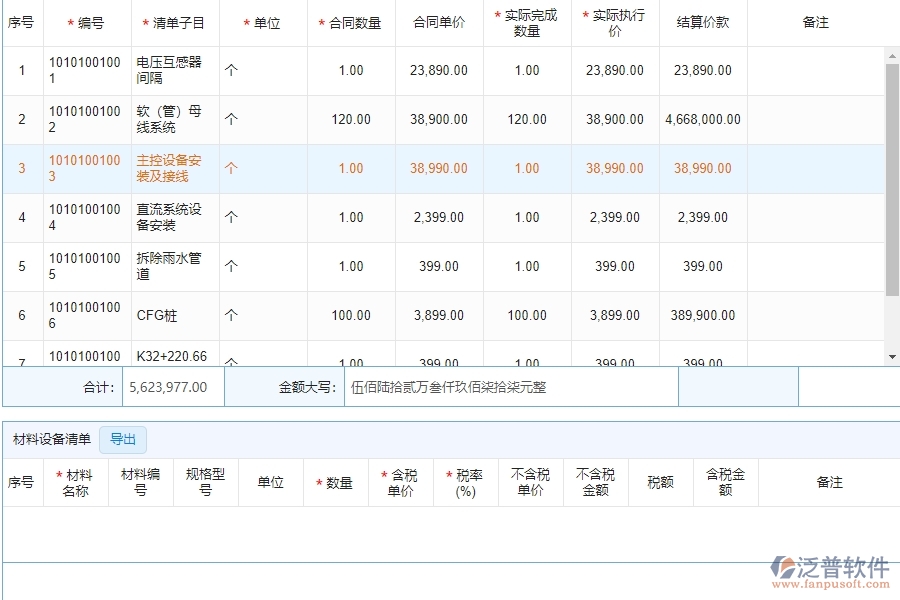The height and width of the screenshot is (600, 900).
Task: Click the 泛普软件 logo icon
Action: 782,569
